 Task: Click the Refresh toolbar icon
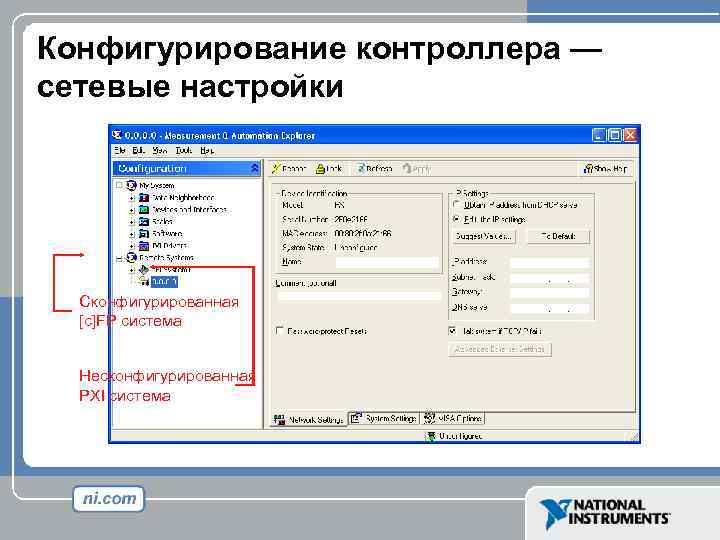[361, 169]
